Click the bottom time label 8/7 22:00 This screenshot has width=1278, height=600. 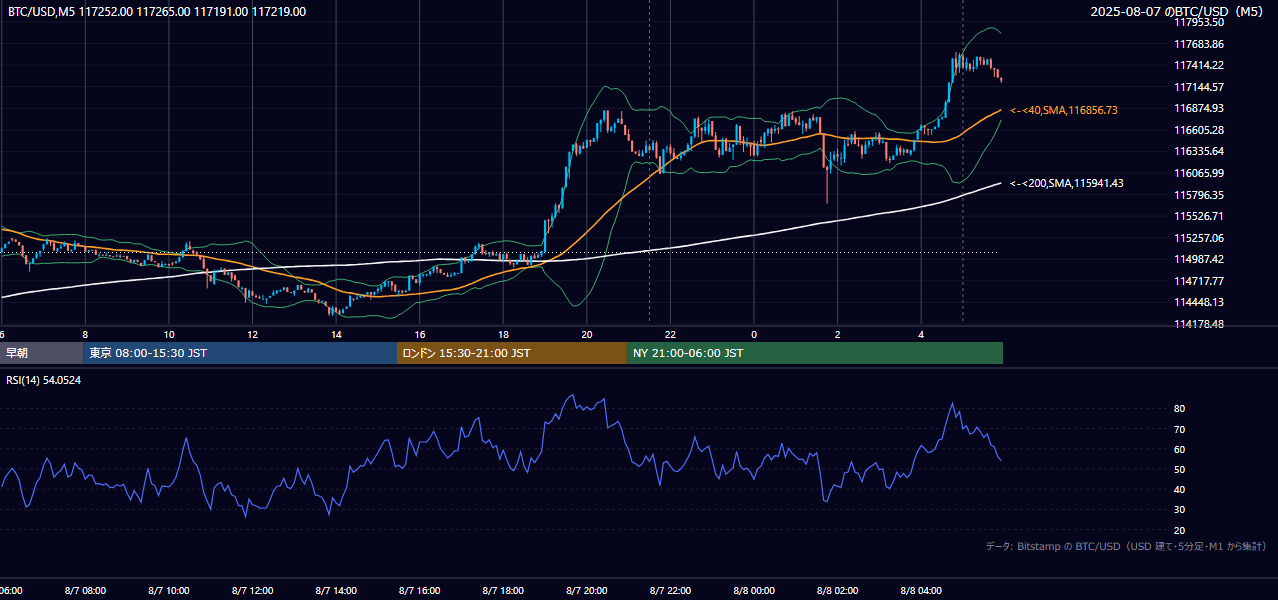[671, 591]
